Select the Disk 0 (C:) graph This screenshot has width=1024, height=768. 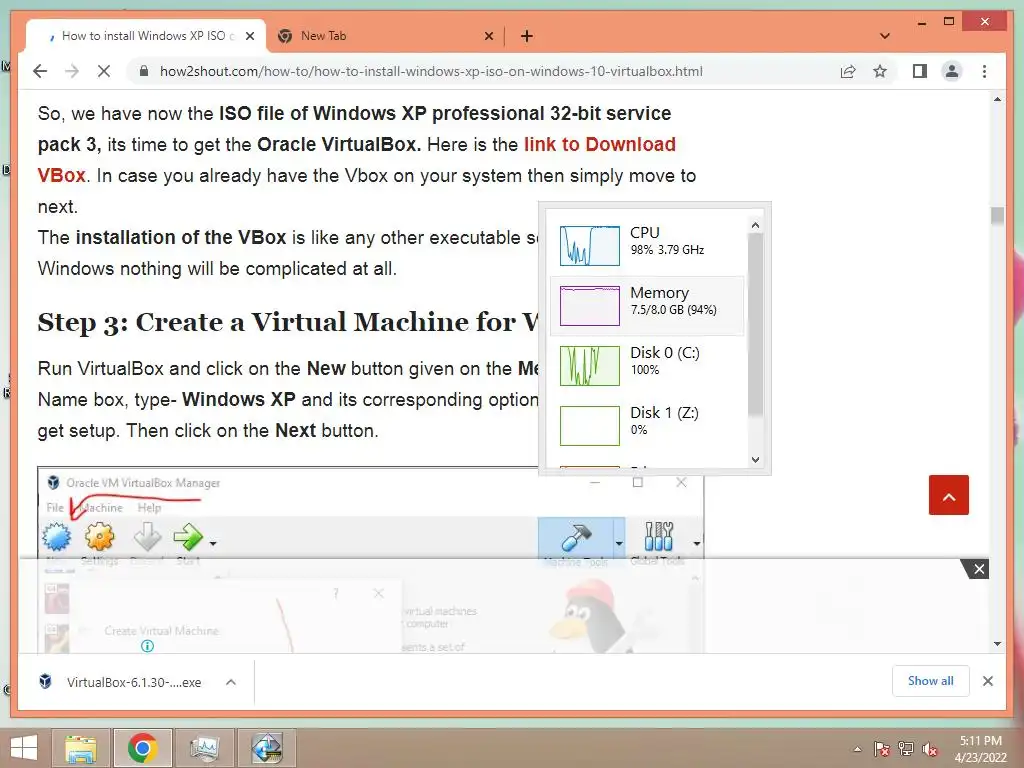point(590,366)
